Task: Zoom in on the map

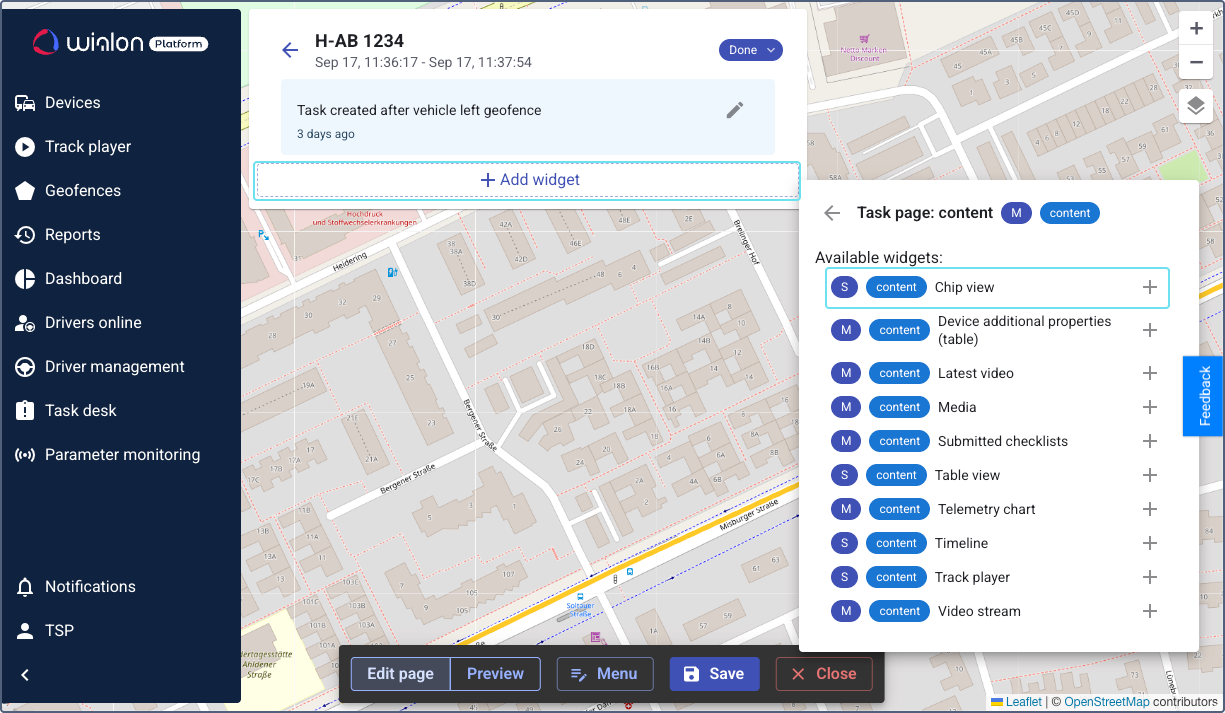Action: tap(1196, 29)
